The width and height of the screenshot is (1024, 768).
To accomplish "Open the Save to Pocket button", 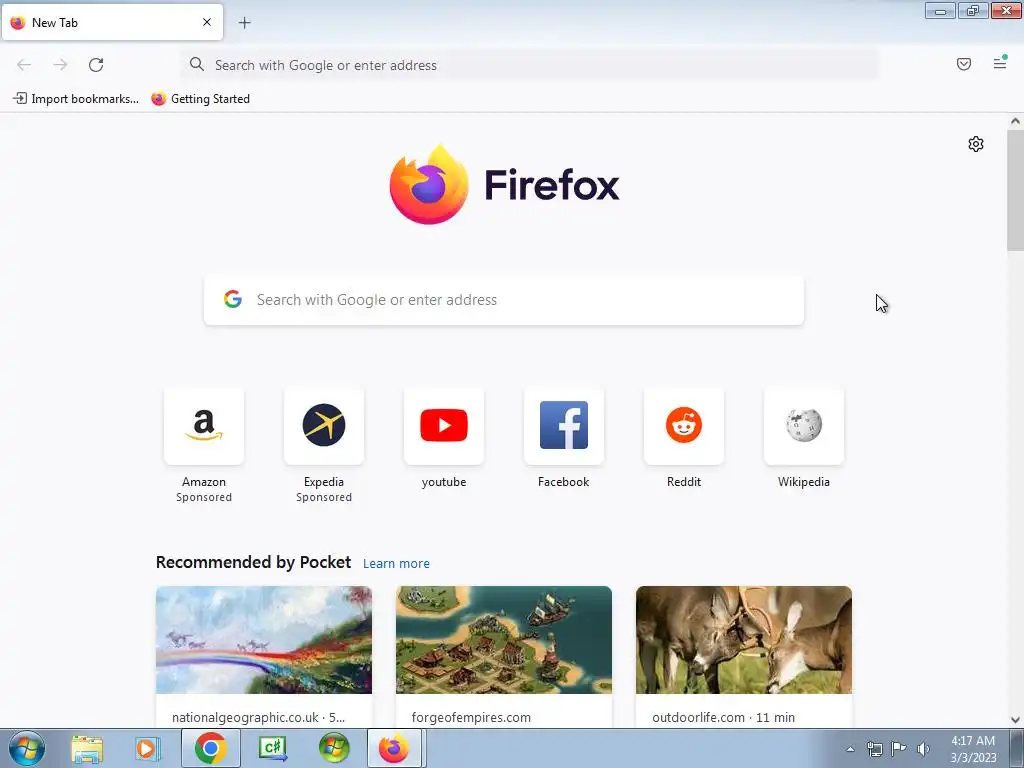I will pyautogui.click(x=964, y=64).
